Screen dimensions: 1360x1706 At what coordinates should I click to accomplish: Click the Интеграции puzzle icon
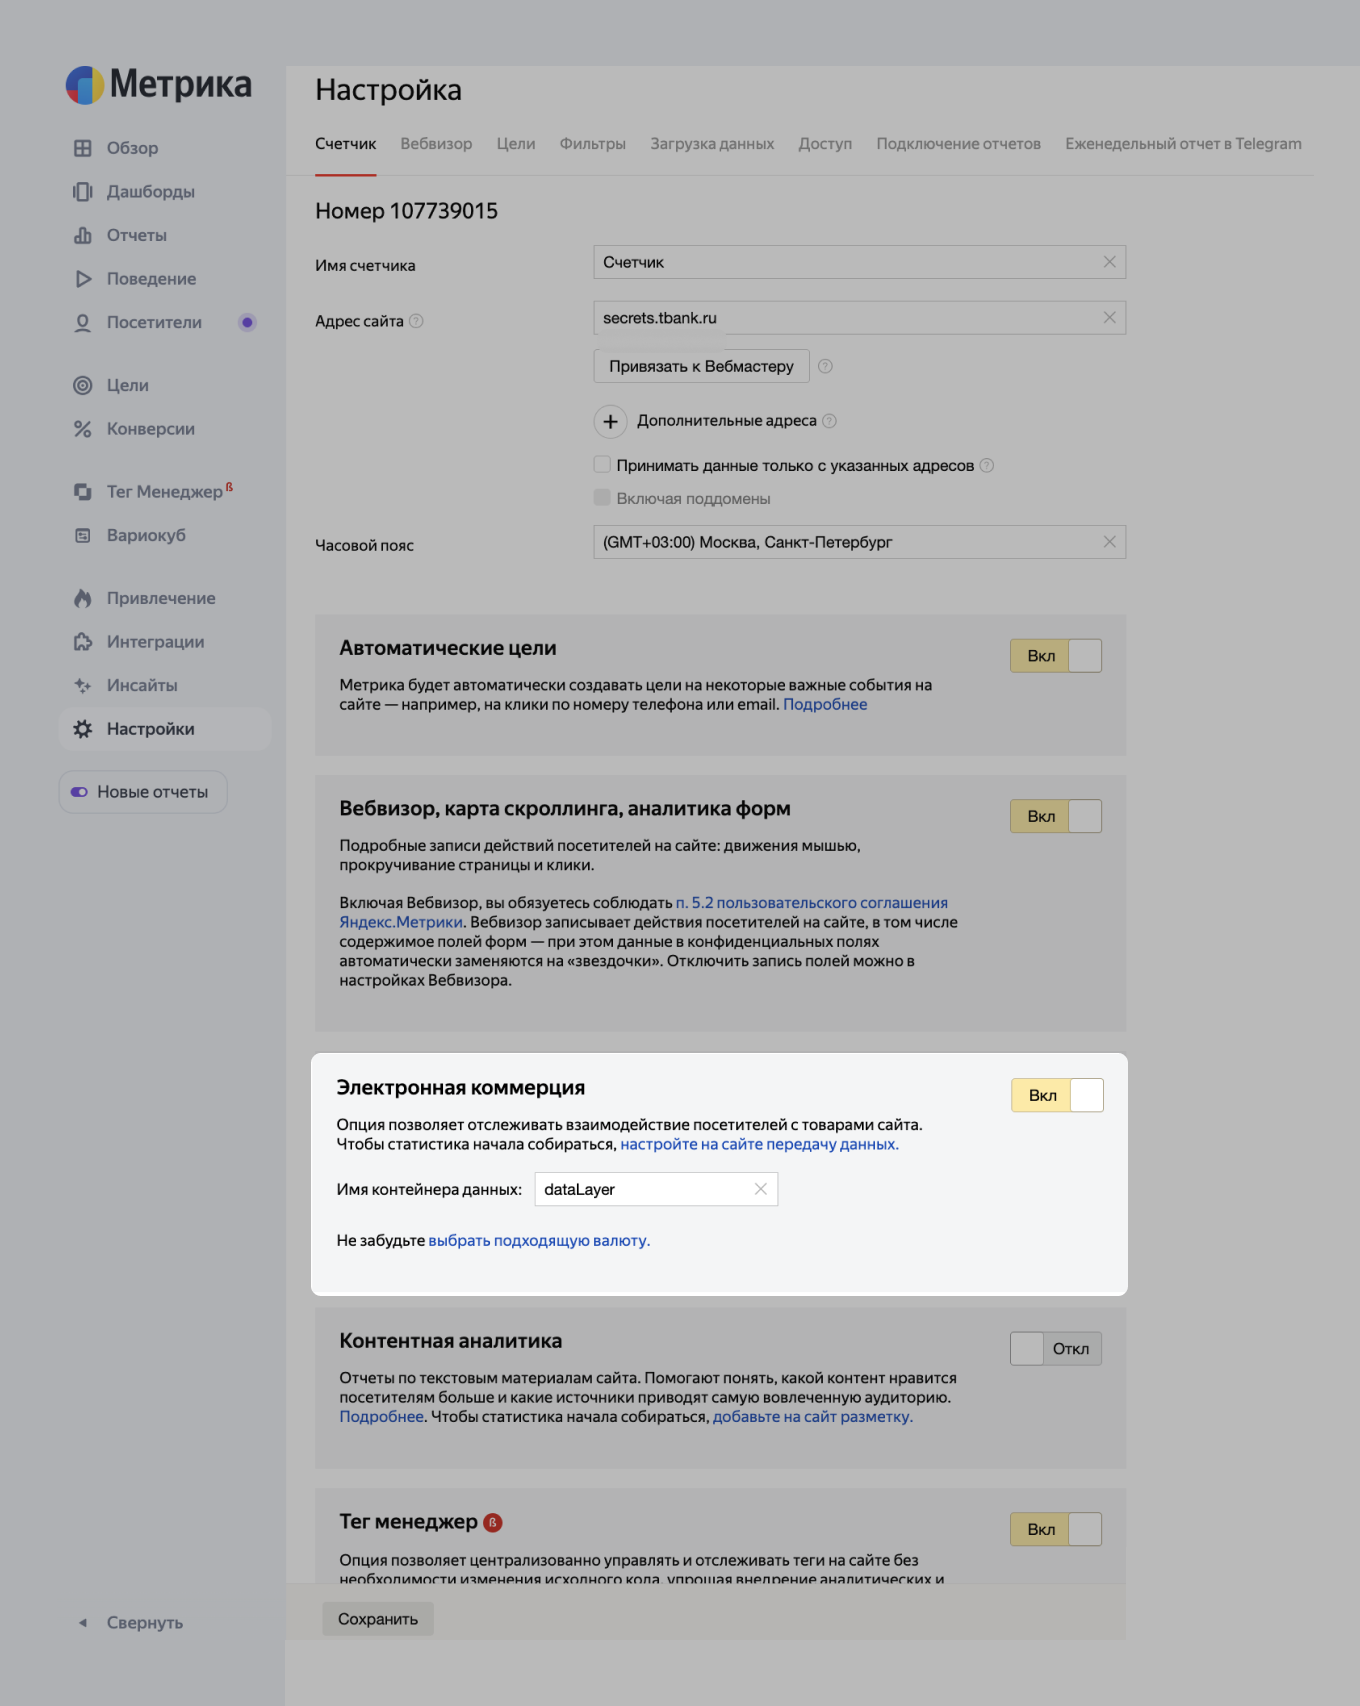coord(83,642)
